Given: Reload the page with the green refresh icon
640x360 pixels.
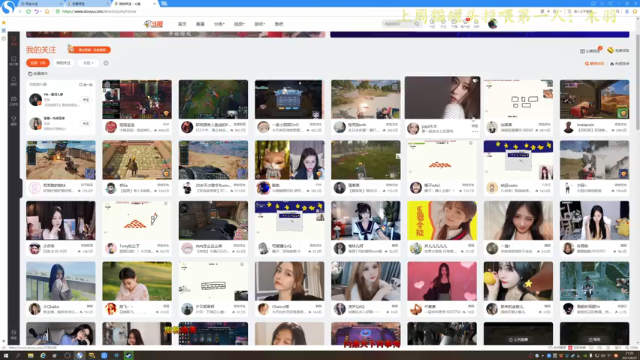Looking at the screenshot, I should pyautogui.click(x=29, y=11).
